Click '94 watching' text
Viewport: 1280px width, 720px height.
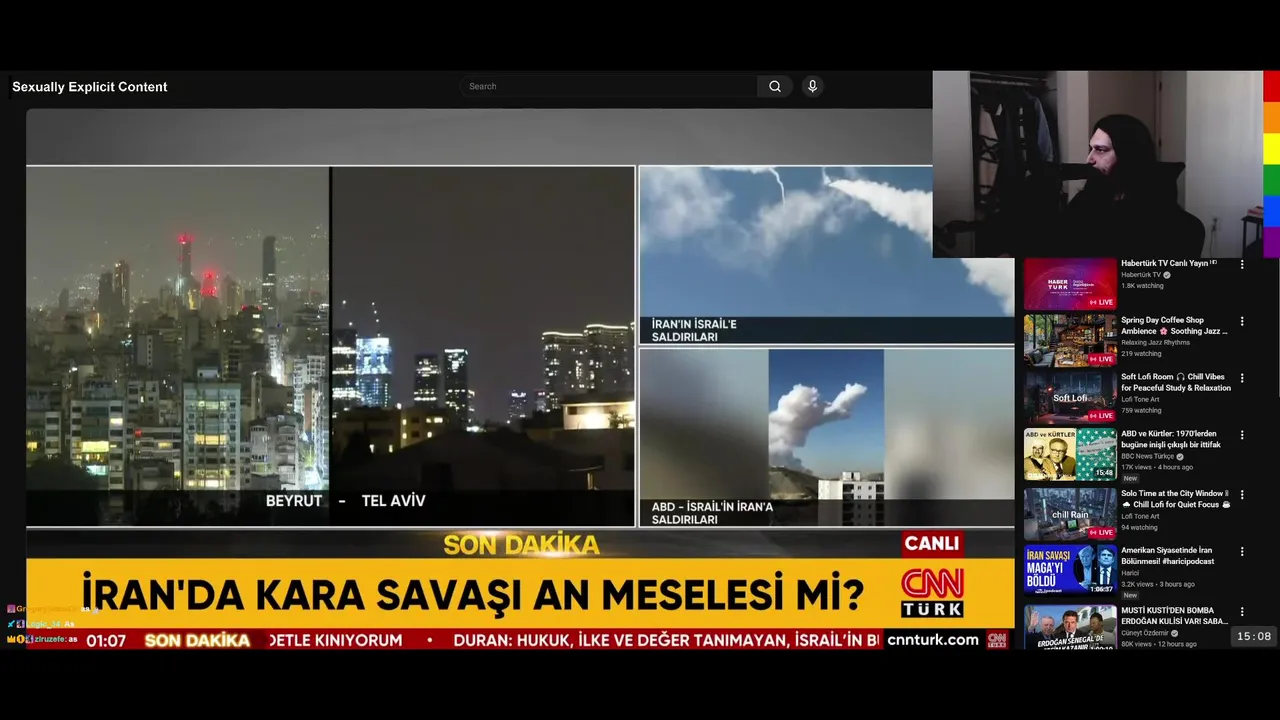(1139, 527)
